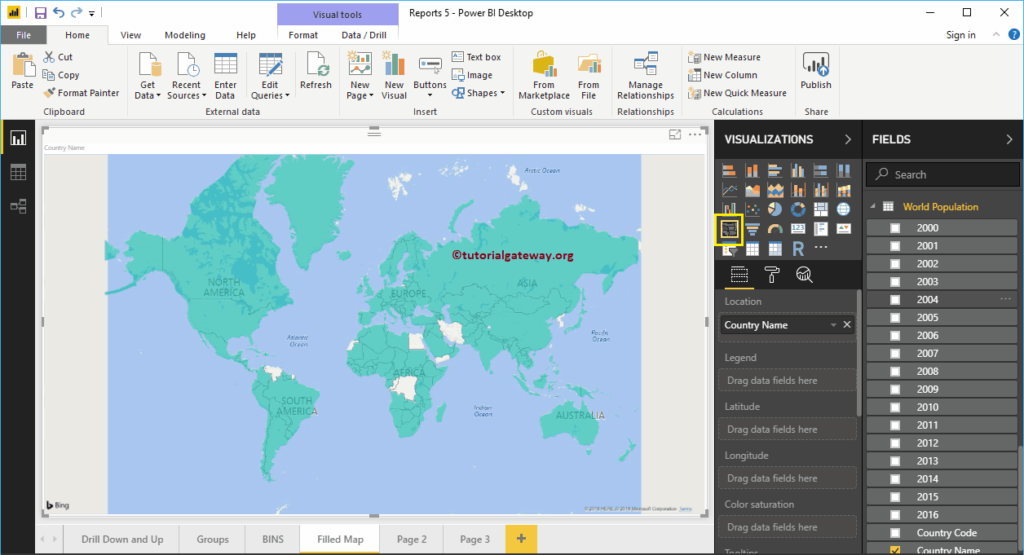This screenshot has height=555, width=1024.
Task: Pick the Funnel visualization
Action: 752,229
